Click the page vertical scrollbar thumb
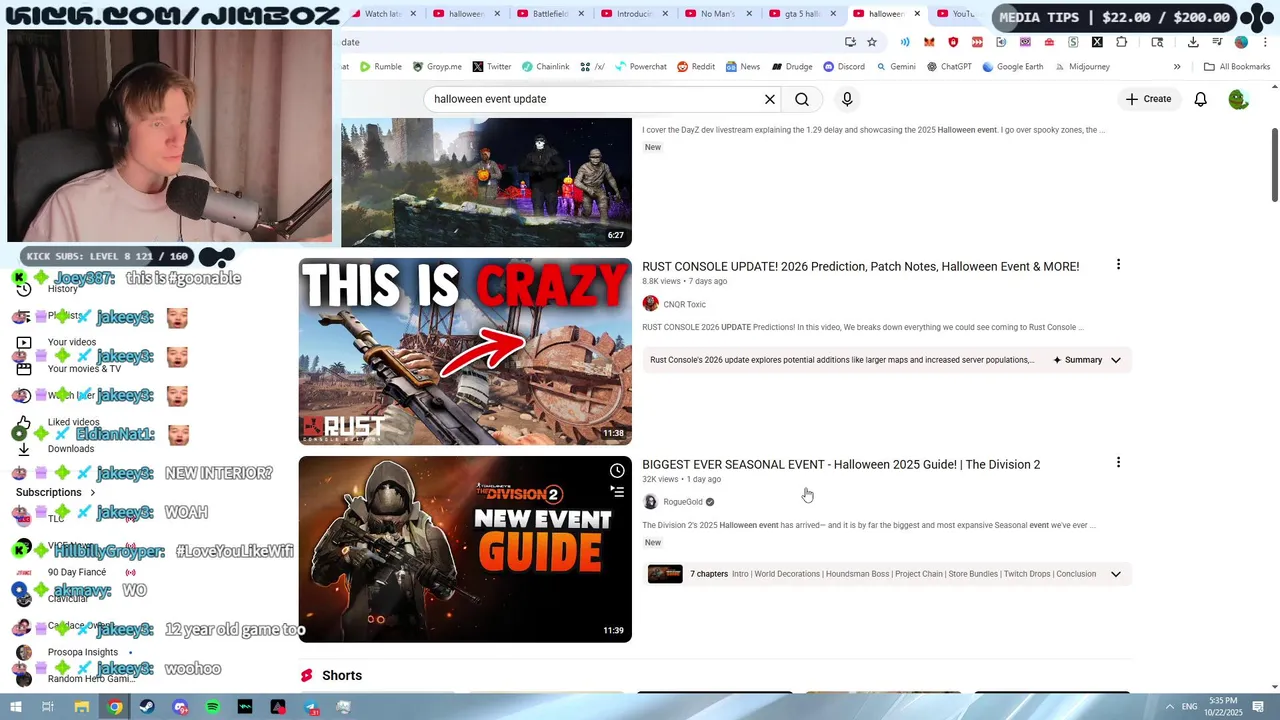1280x720 pixels. point(1275,164)
